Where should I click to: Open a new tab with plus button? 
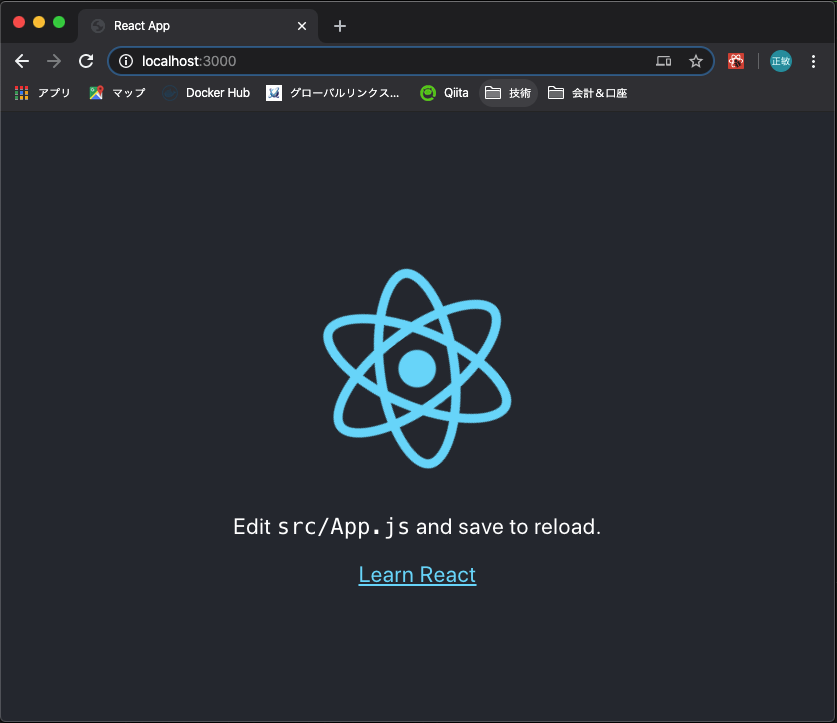339,26
